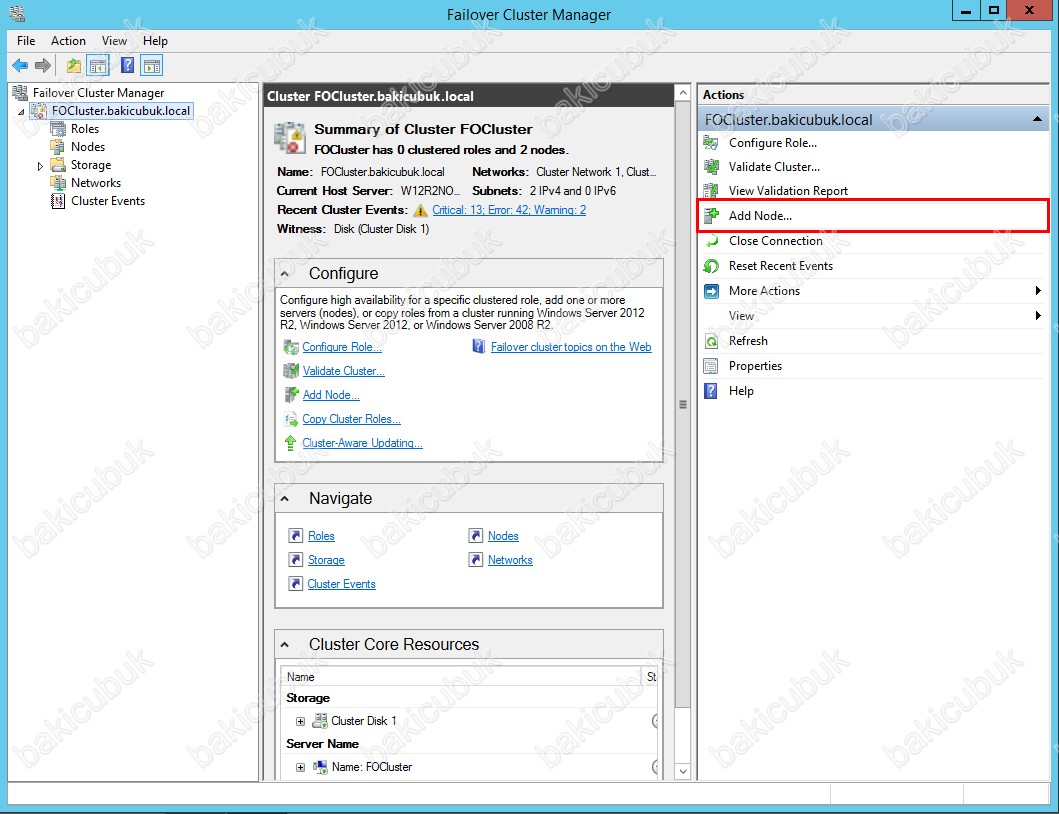1059x814 pixels.
Task: Collapse the FOCluster.bakicubuk.local actions group
Action: point(1037,120)
